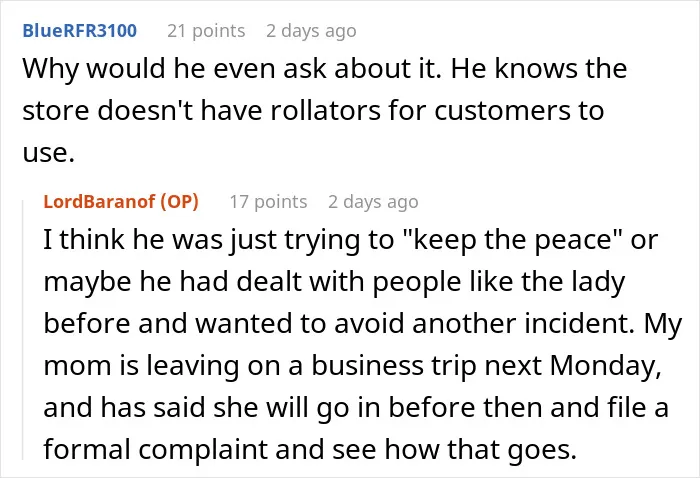700x478 pixels.
Task: Click the quoted phrase "keep the peace"
Action: pos(512,240)
